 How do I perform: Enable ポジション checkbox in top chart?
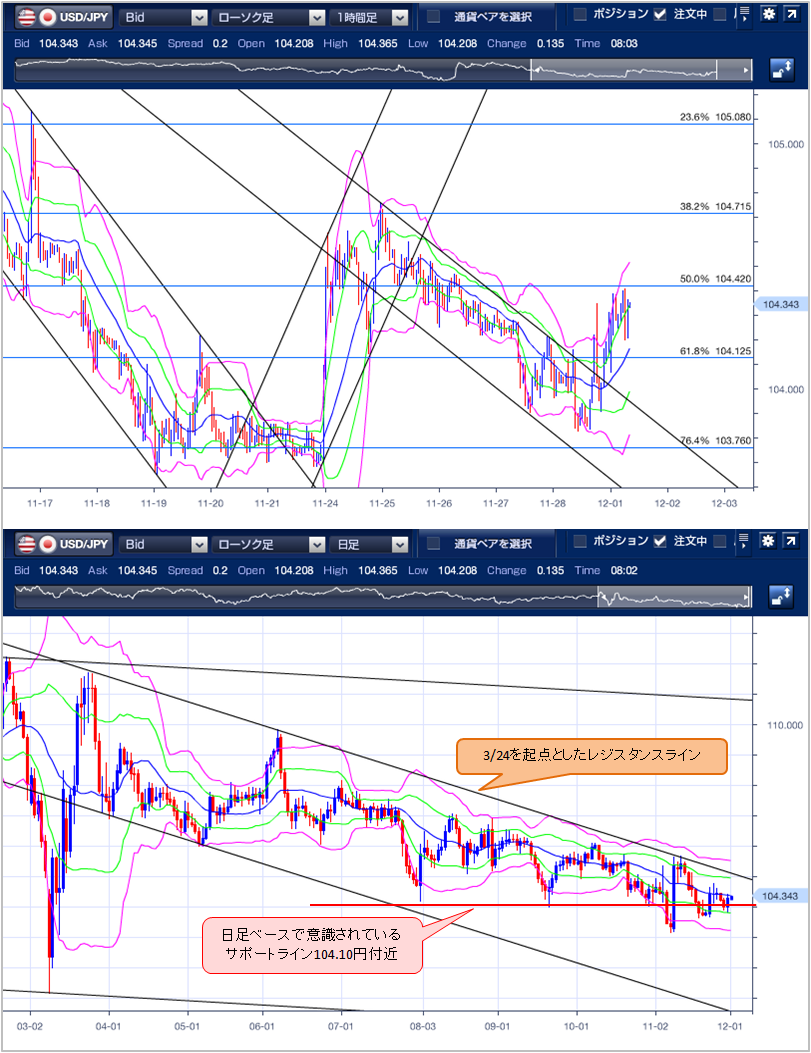pos(580,14)
